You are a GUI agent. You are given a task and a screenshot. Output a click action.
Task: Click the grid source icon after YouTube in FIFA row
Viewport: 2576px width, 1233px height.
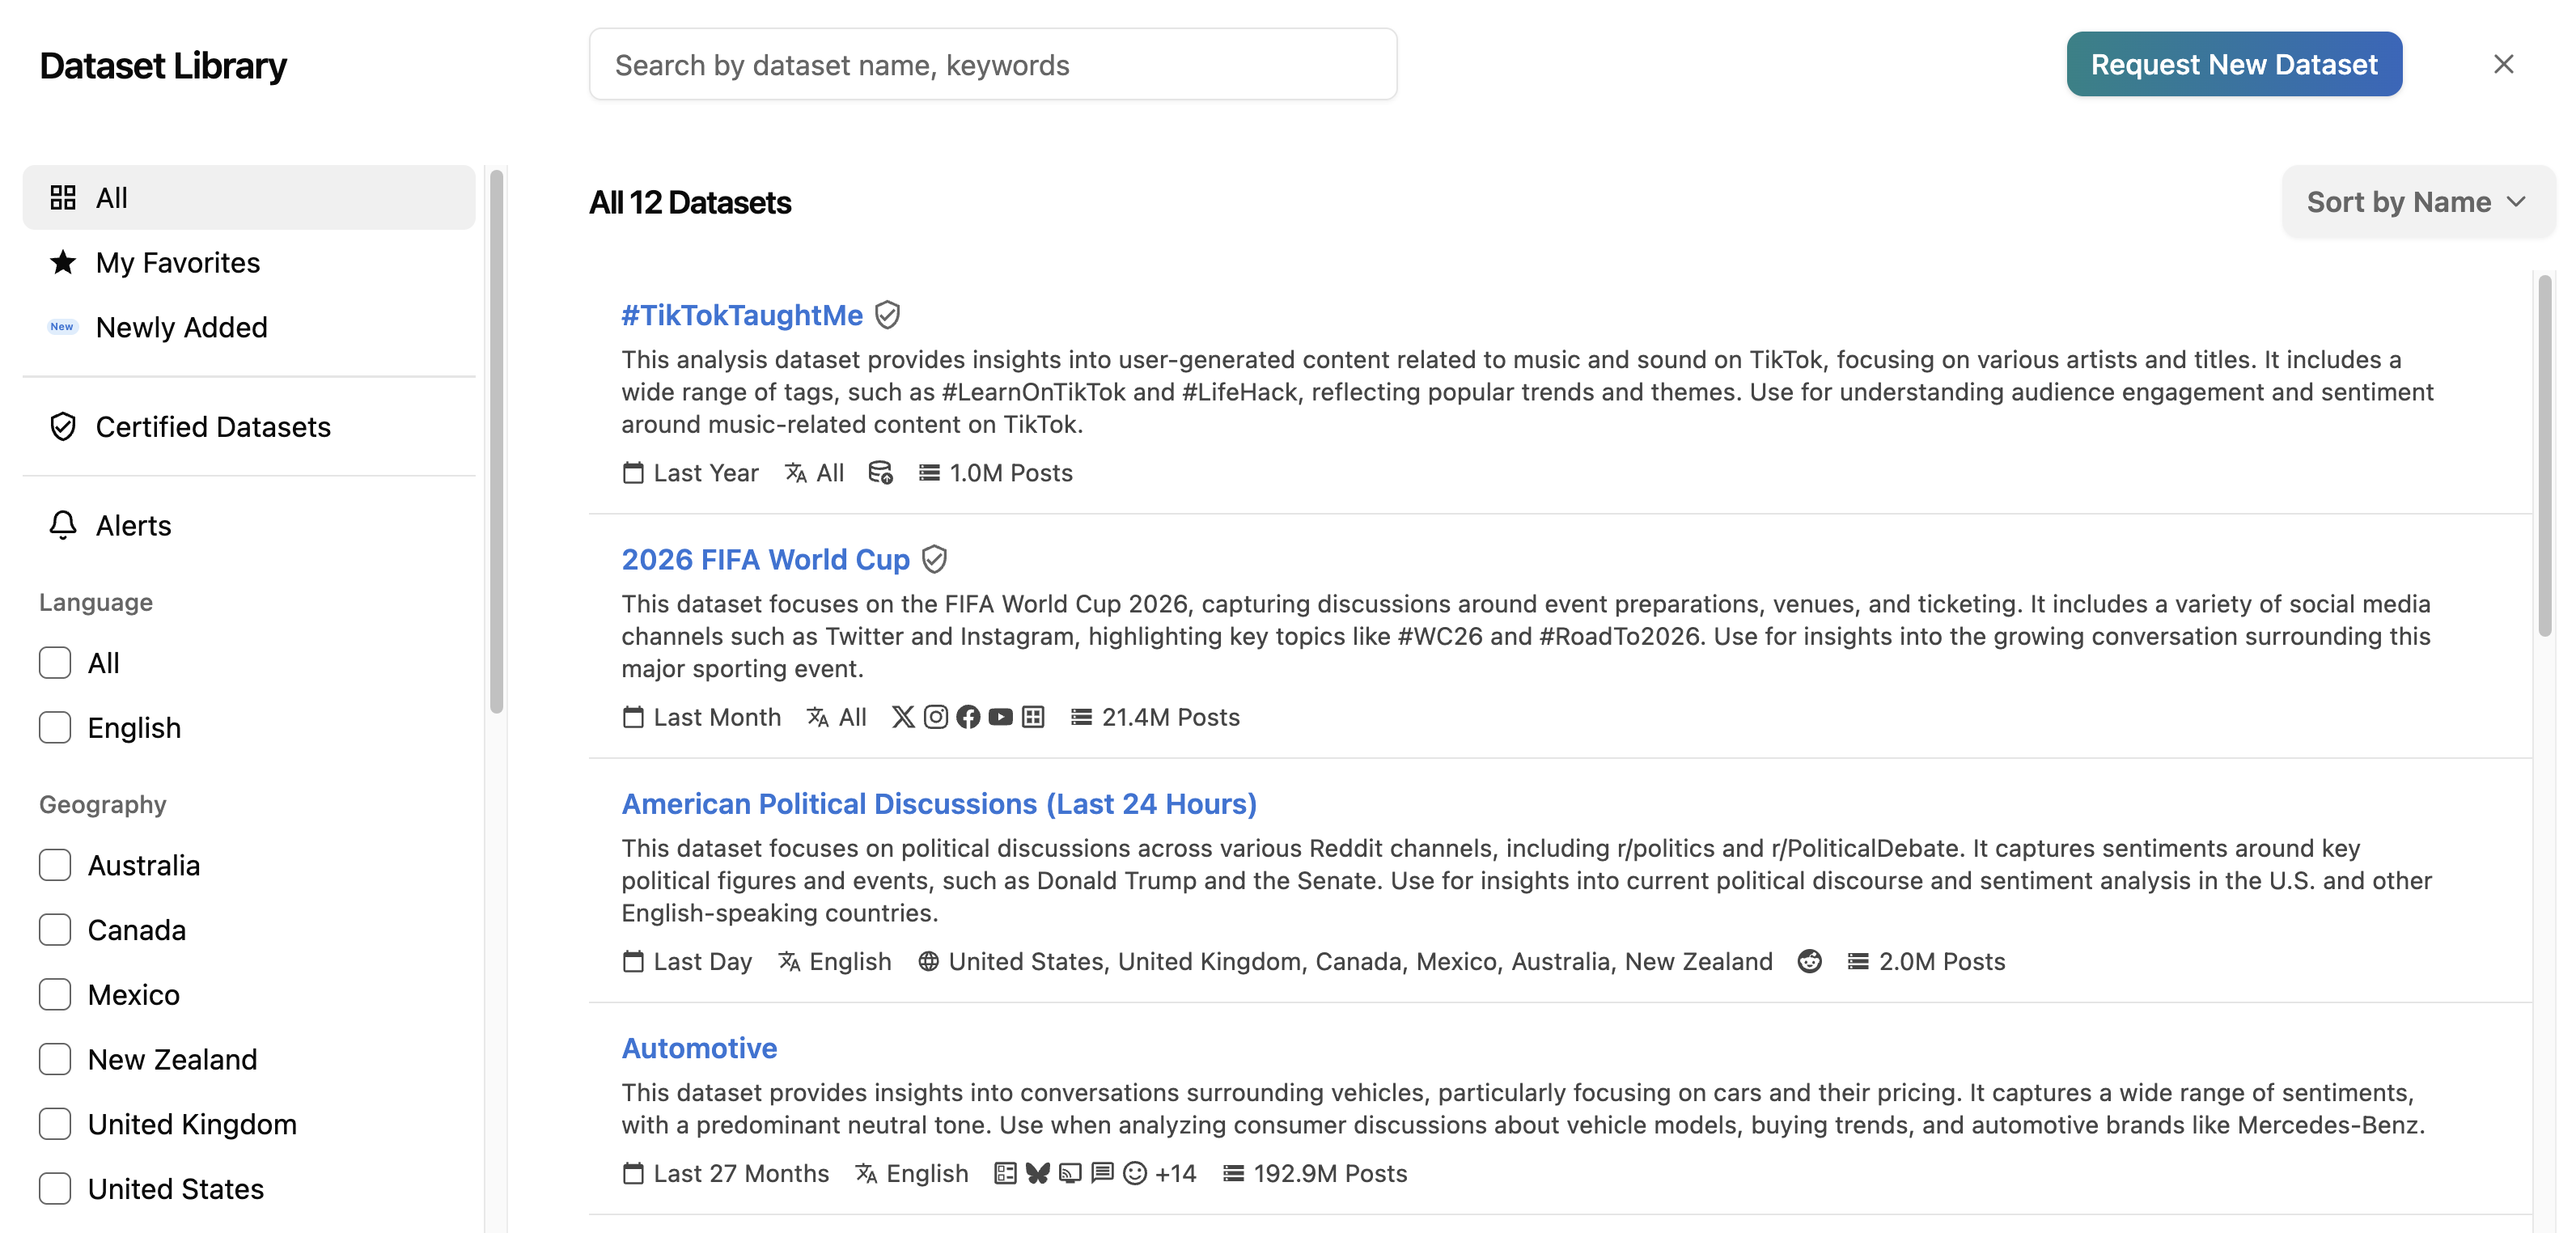1033,717
